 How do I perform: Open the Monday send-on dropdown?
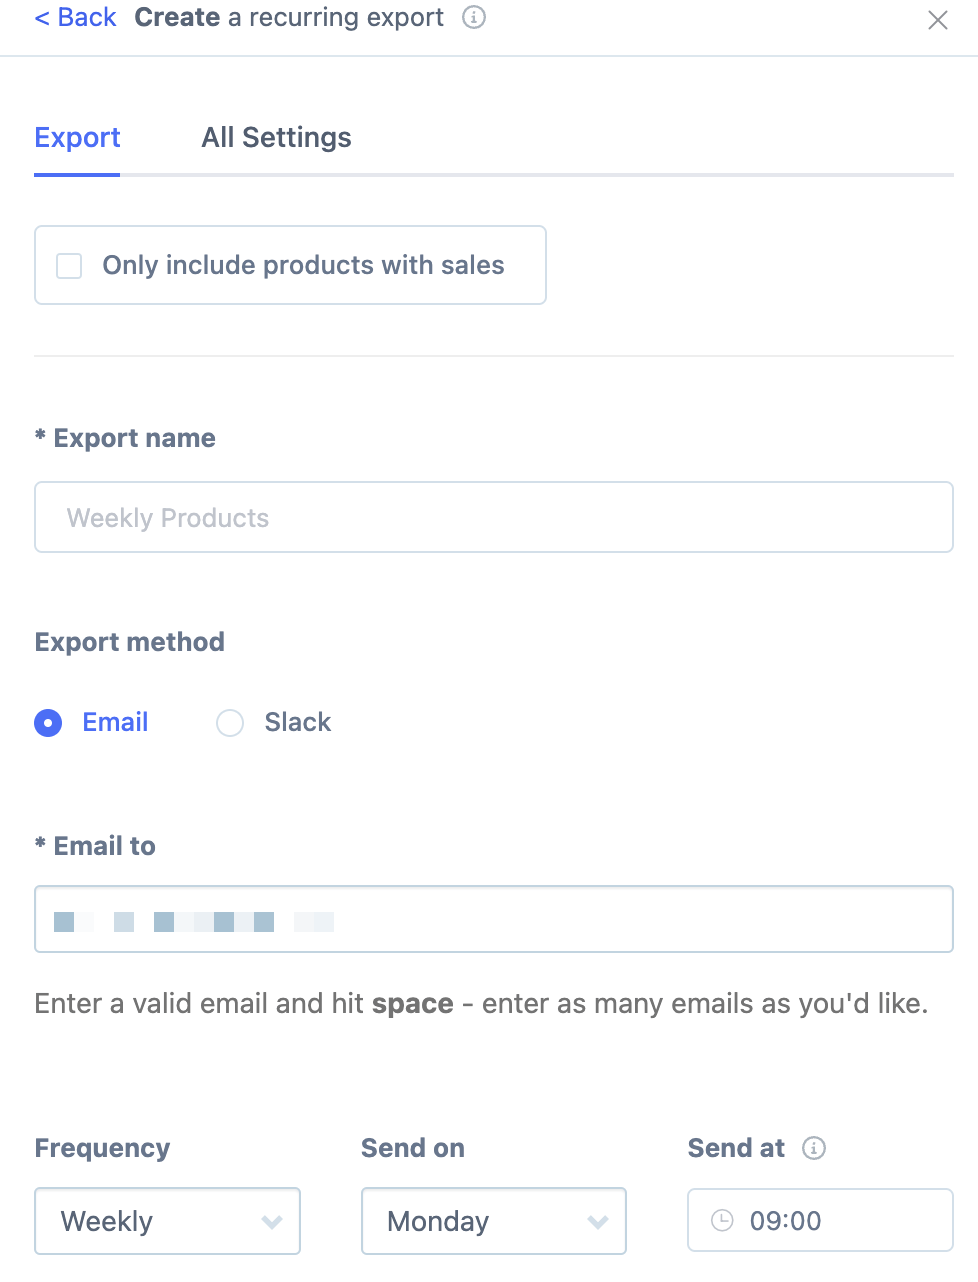tap(493, 1221)
